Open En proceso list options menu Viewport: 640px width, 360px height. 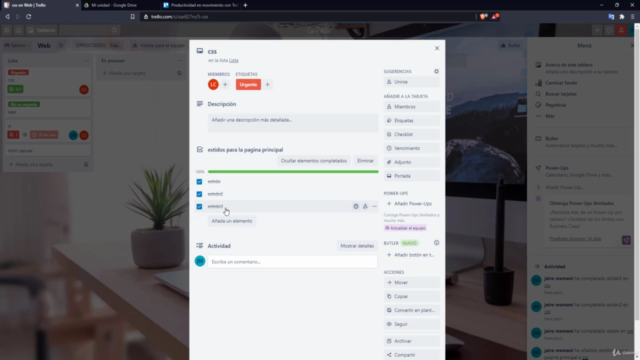coord(180,61)
